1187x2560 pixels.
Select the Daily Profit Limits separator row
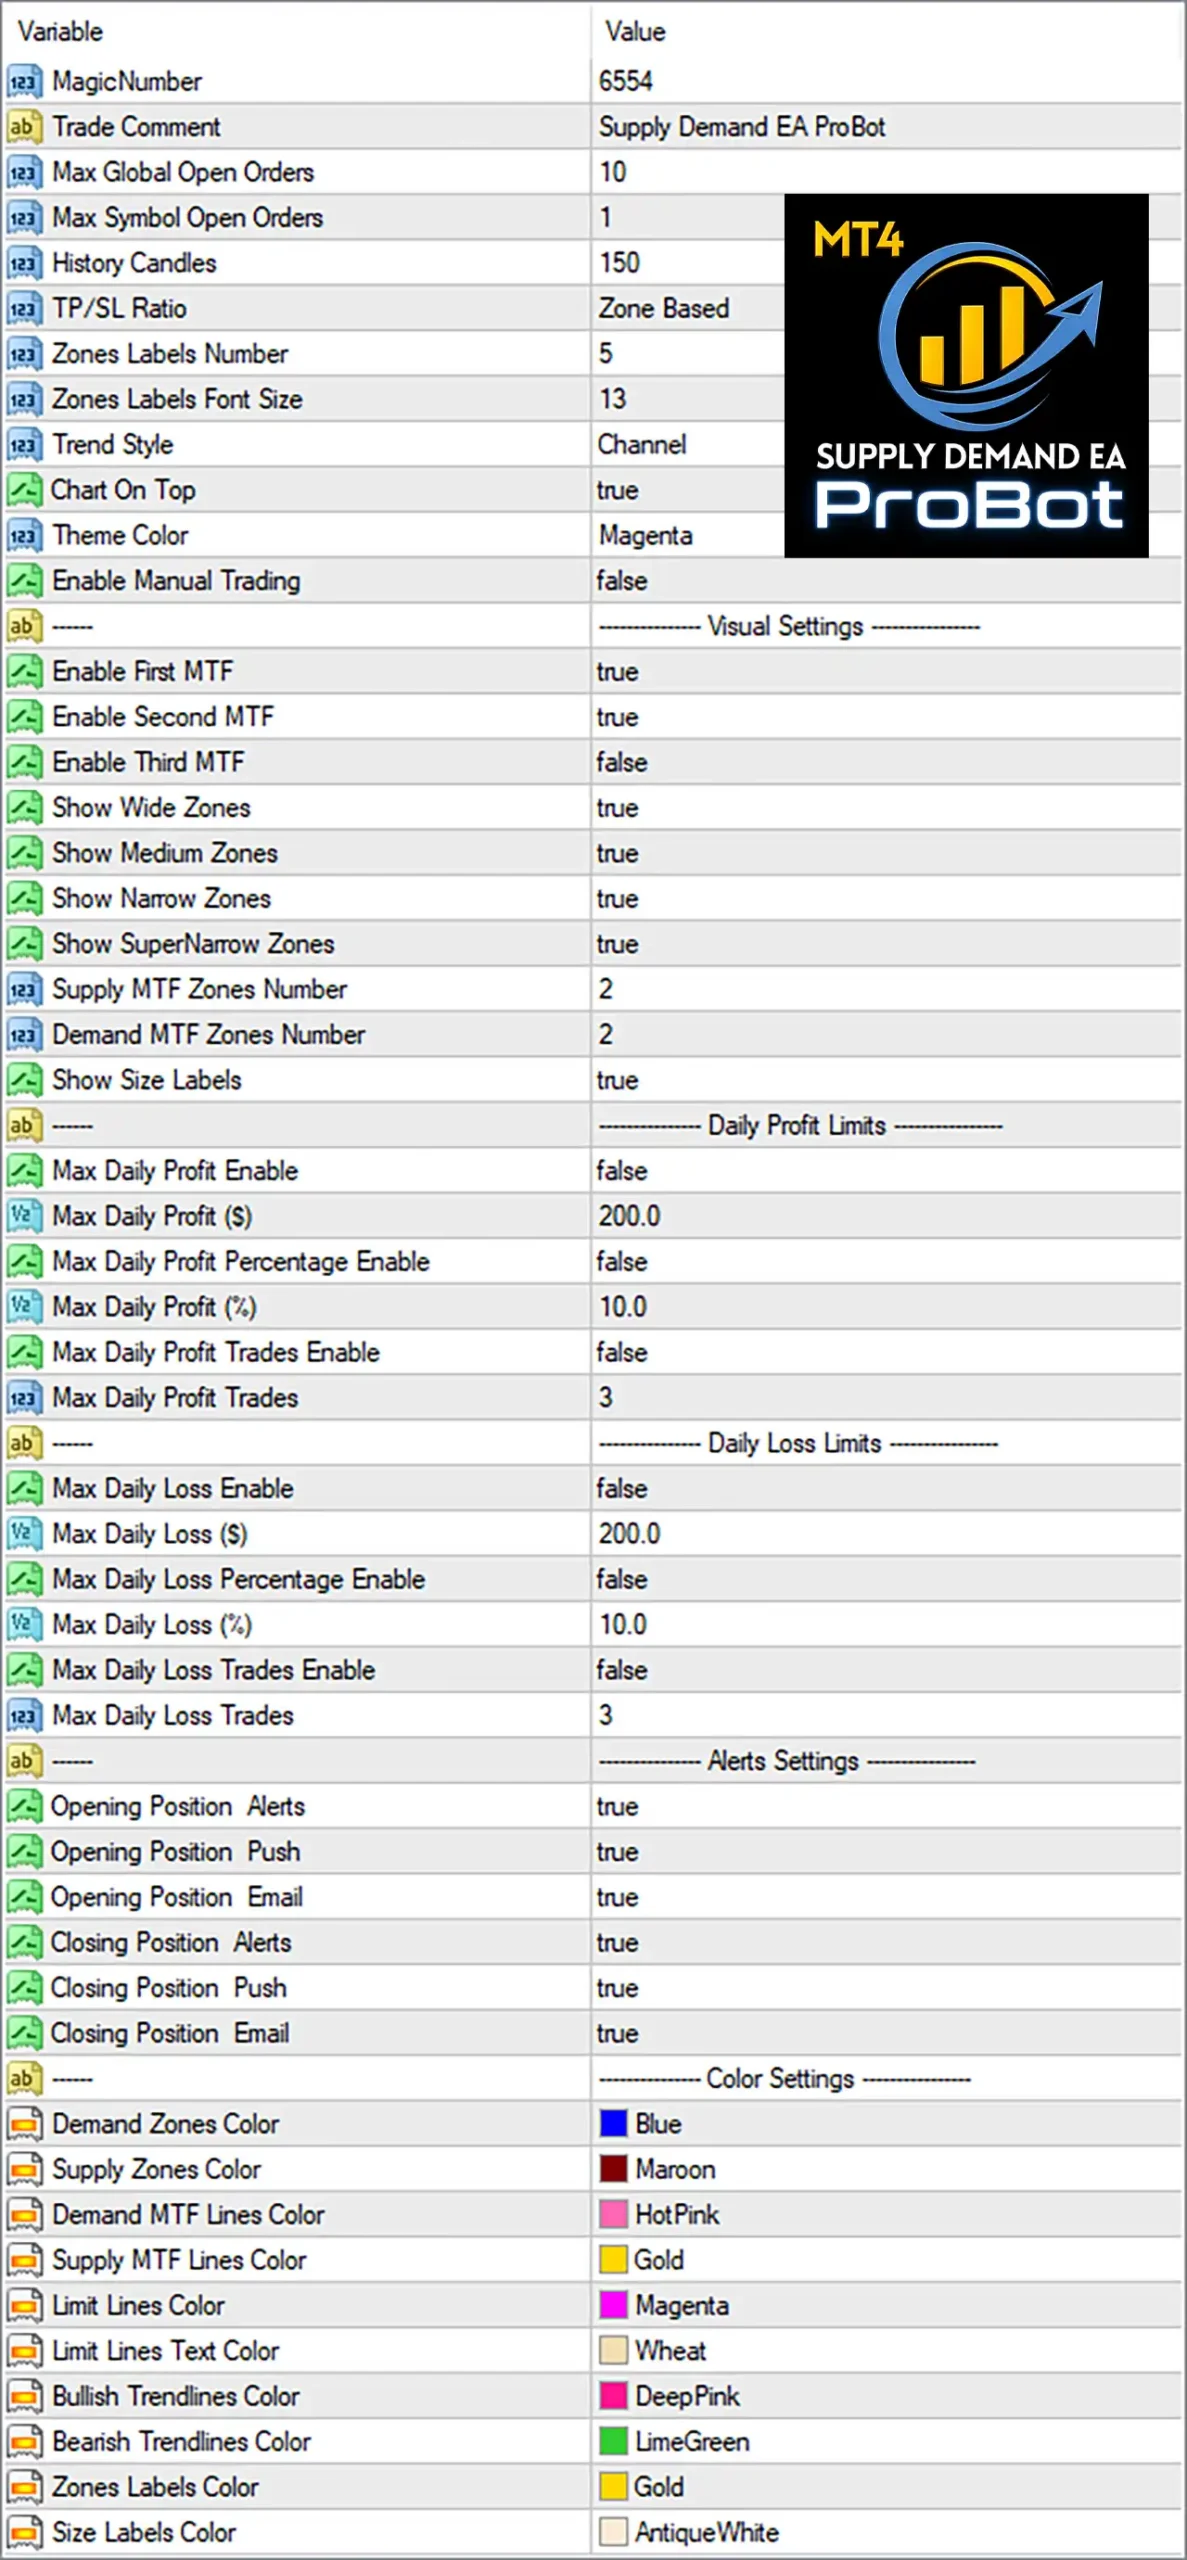(x=592, y=1125)
